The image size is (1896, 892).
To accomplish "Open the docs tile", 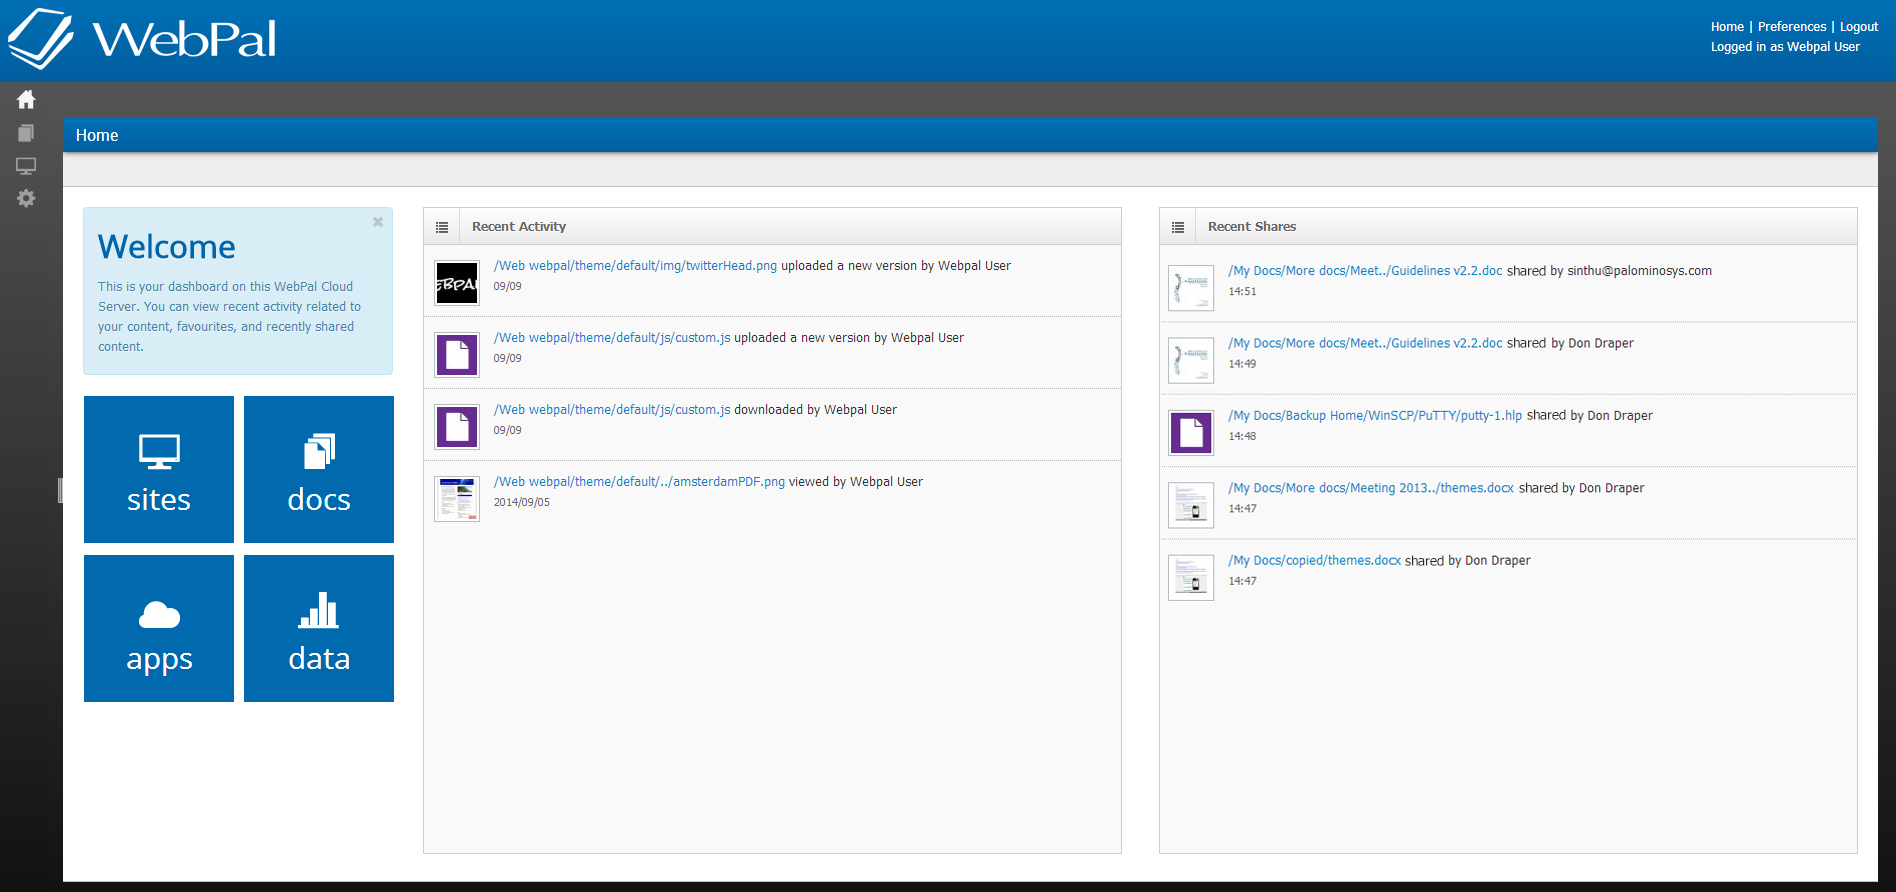I will point(319,469).
